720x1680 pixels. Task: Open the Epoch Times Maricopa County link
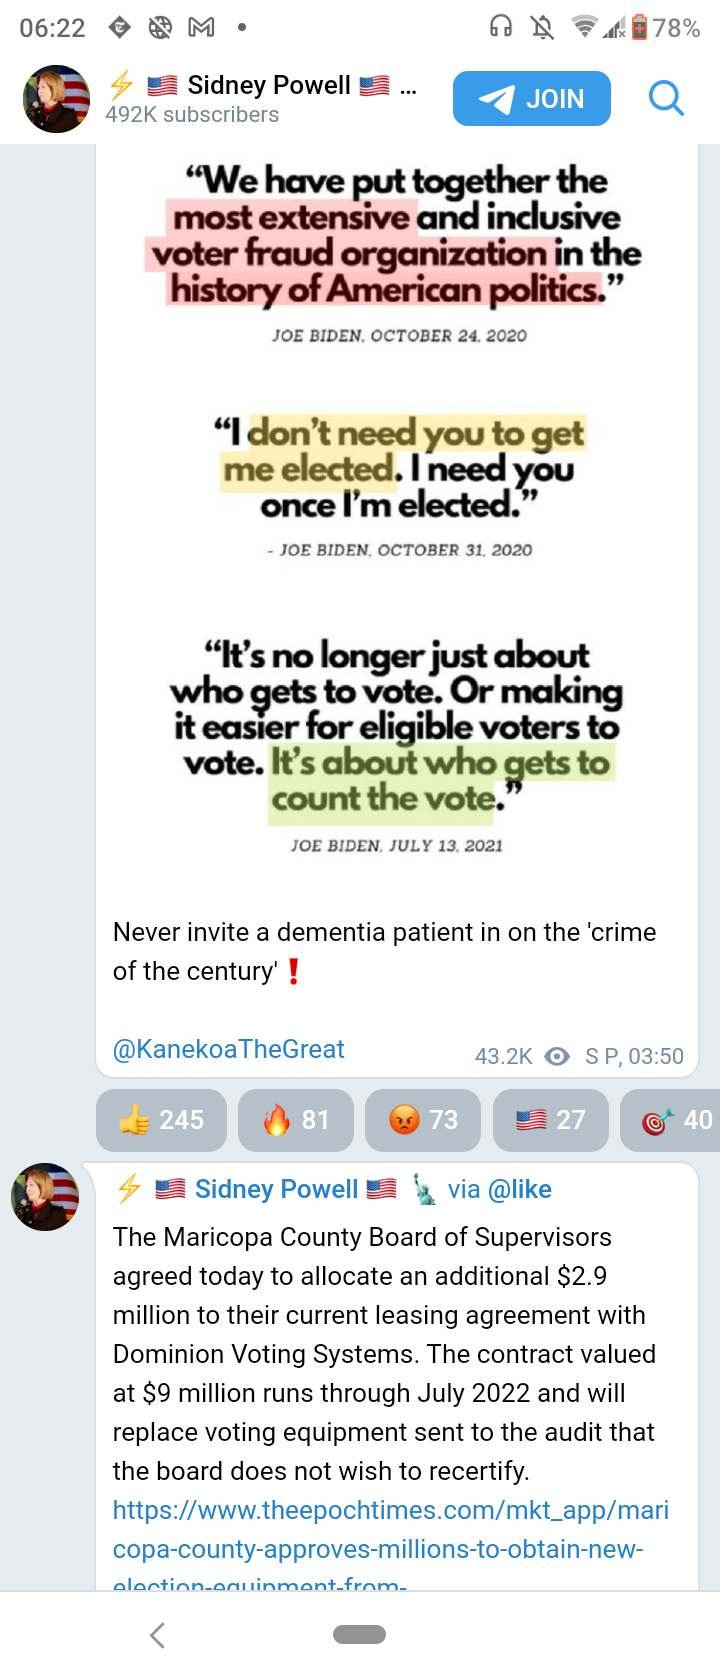[x=390, y=1530]
